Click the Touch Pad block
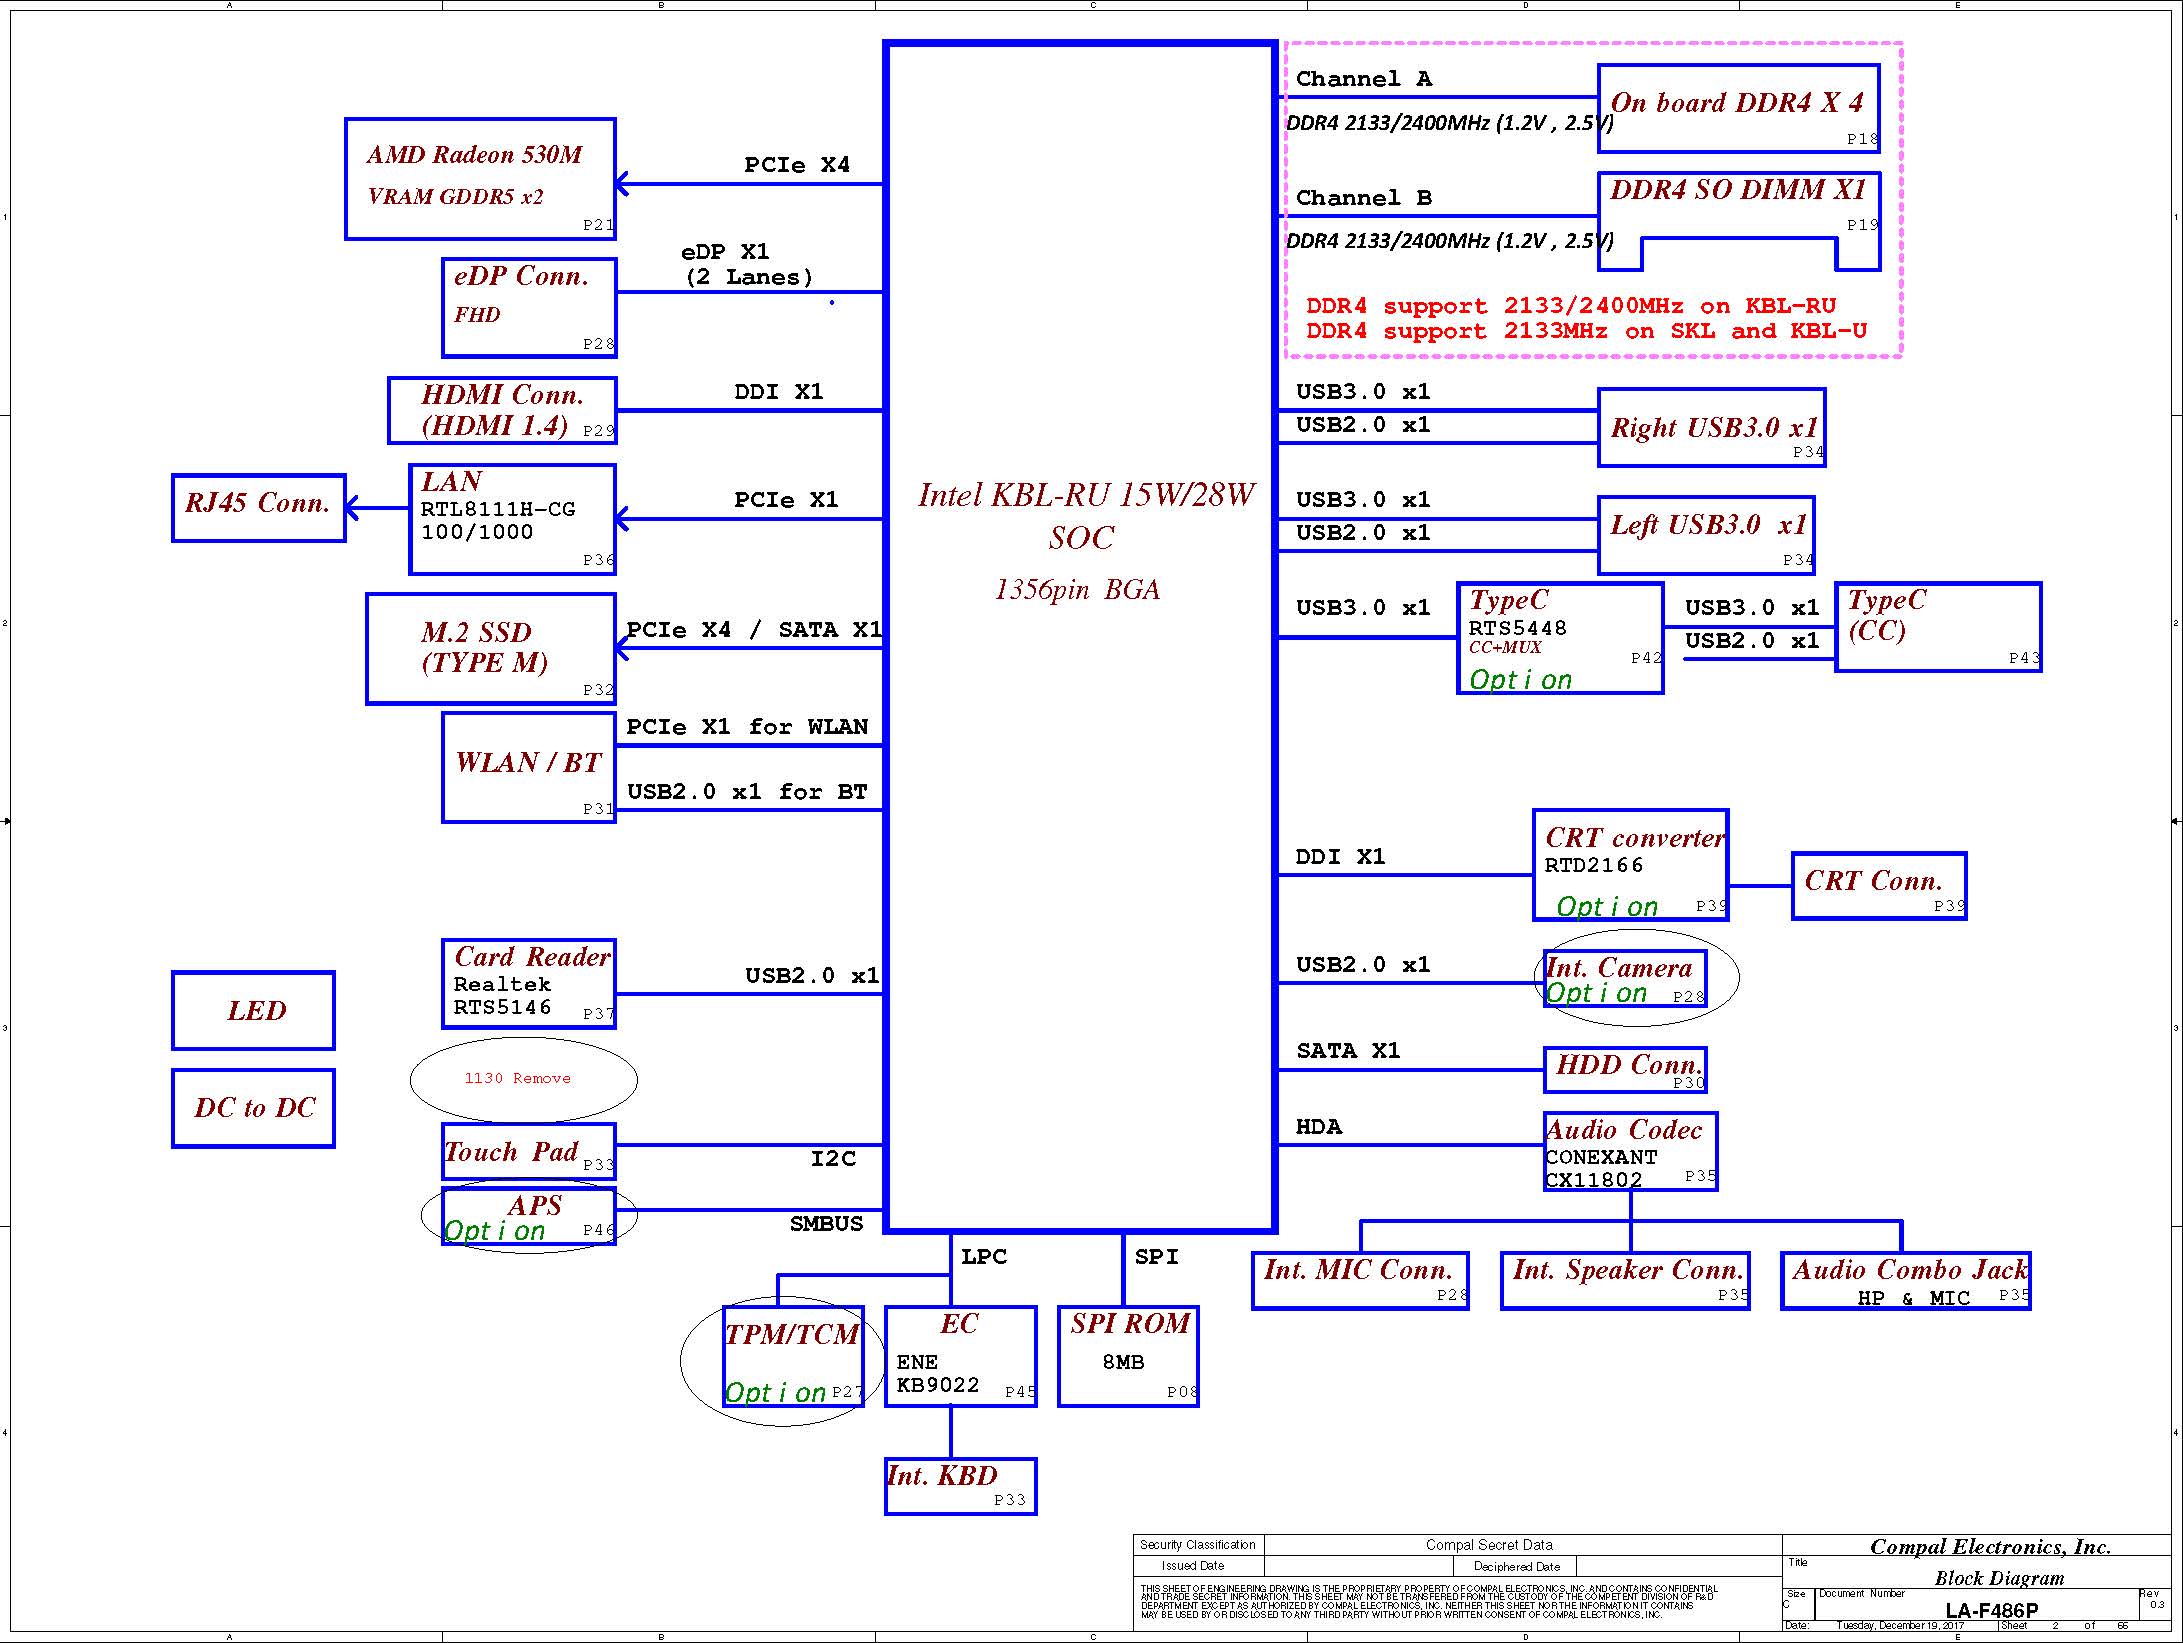2183x1643 pixels. tap(528, 1151)
